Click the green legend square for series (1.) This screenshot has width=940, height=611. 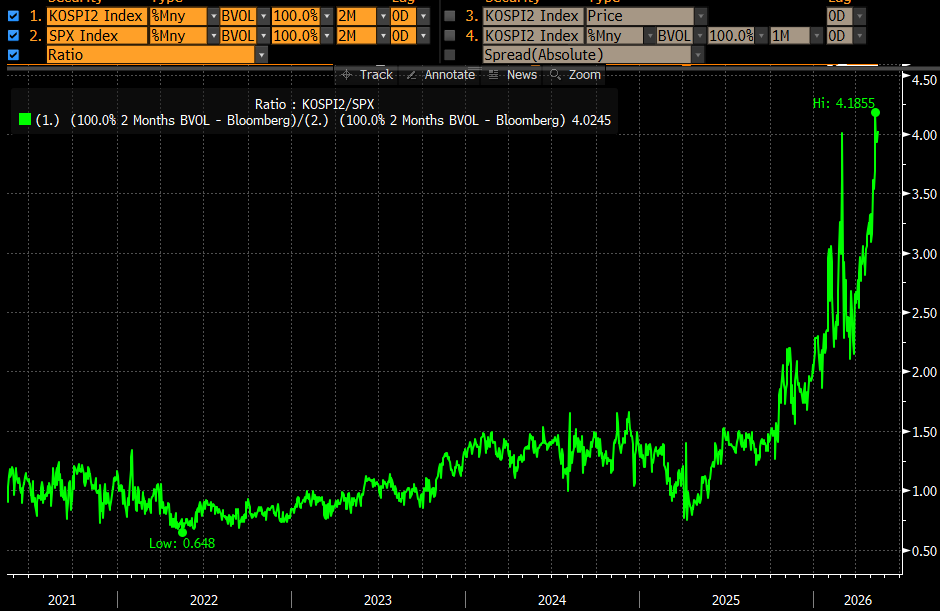coord(25,119)
